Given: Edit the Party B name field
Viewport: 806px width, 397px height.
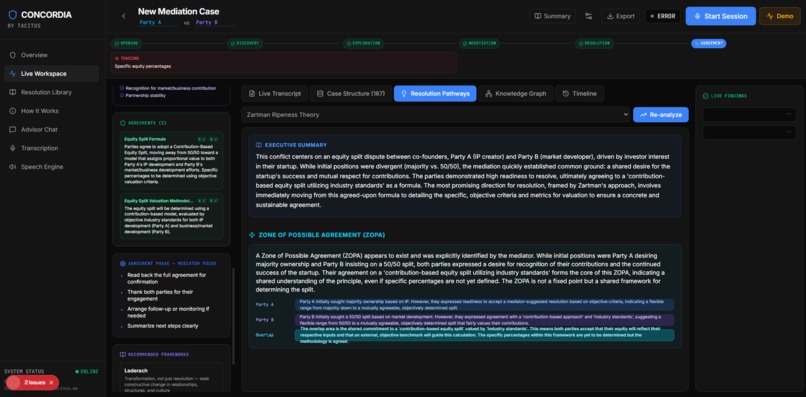Looking at the screenshot, I should (x=215, y=23).
